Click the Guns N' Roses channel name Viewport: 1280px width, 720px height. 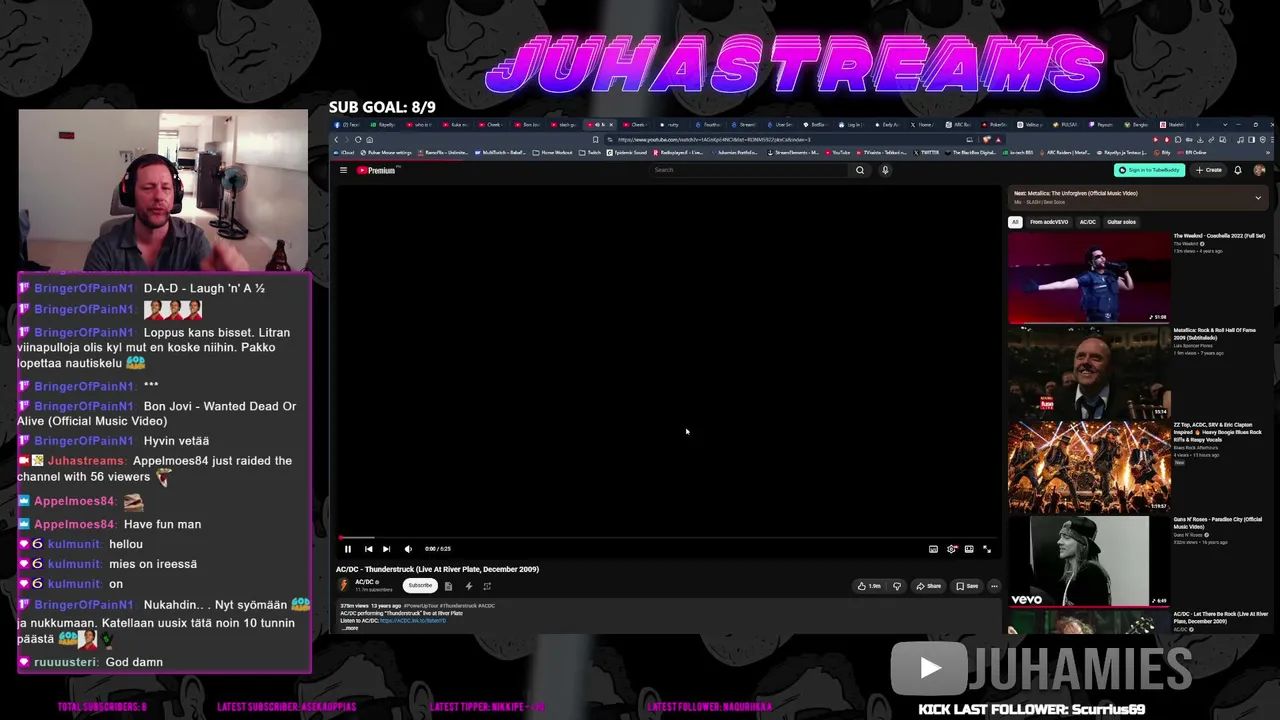[x=1188, y=535]
